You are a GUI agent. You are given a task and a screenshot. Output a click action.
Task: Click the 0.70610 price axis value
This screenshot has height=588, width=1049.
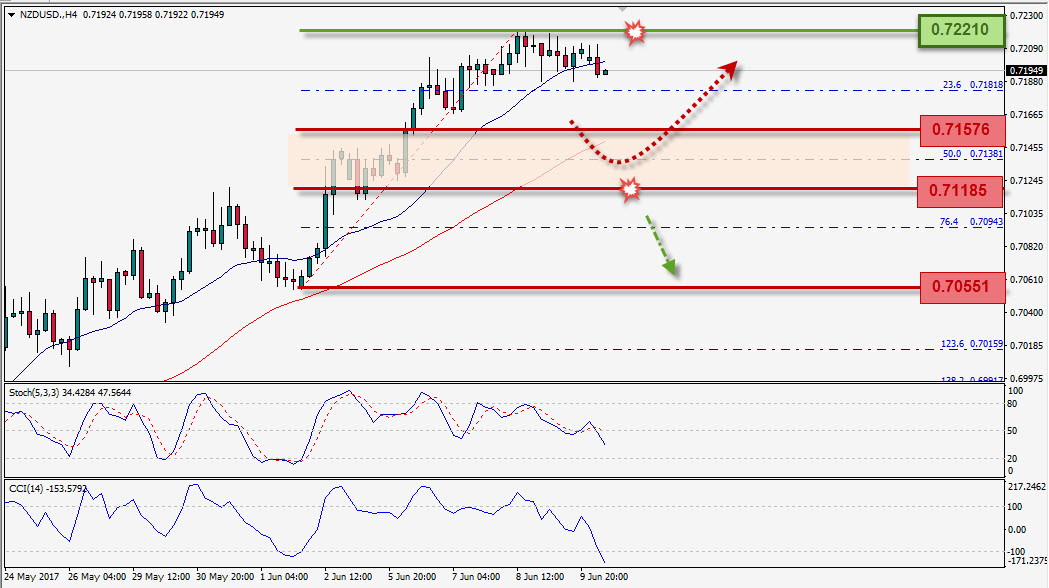1026,280
